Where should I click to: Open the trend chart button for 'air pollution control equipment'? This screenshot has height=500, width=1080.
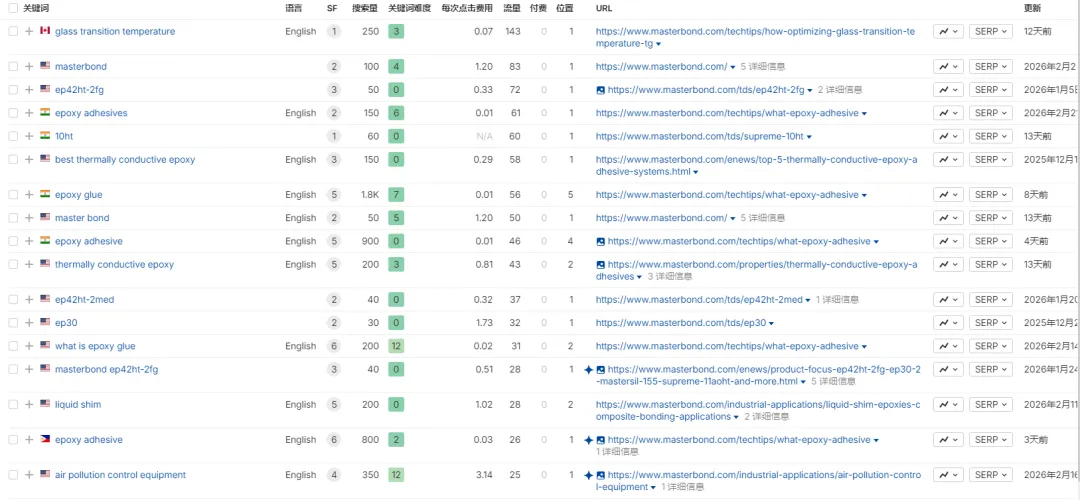(948, 475)
